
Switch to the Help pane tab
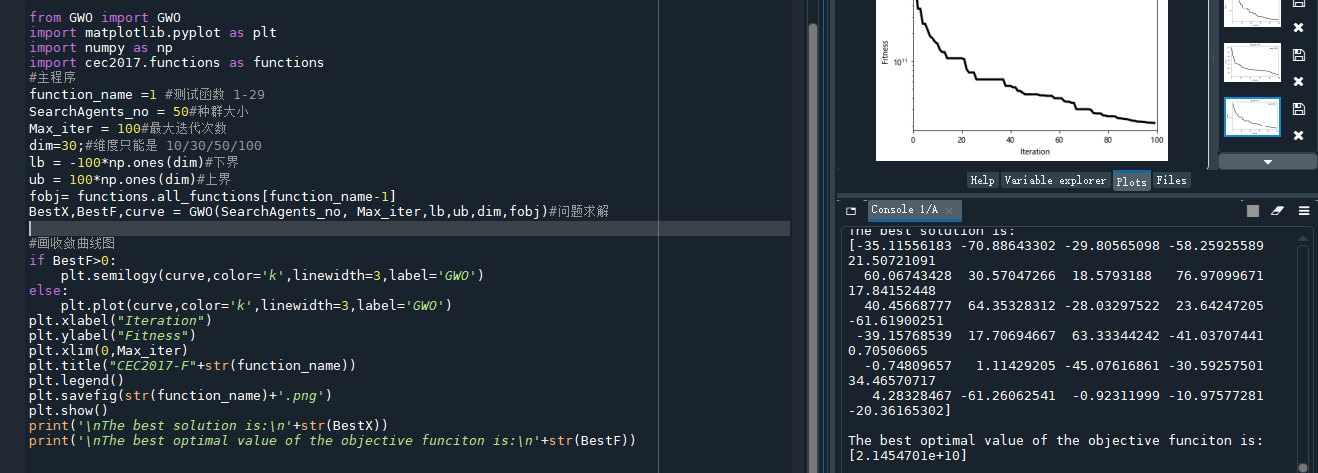click(x=982, y=180)
